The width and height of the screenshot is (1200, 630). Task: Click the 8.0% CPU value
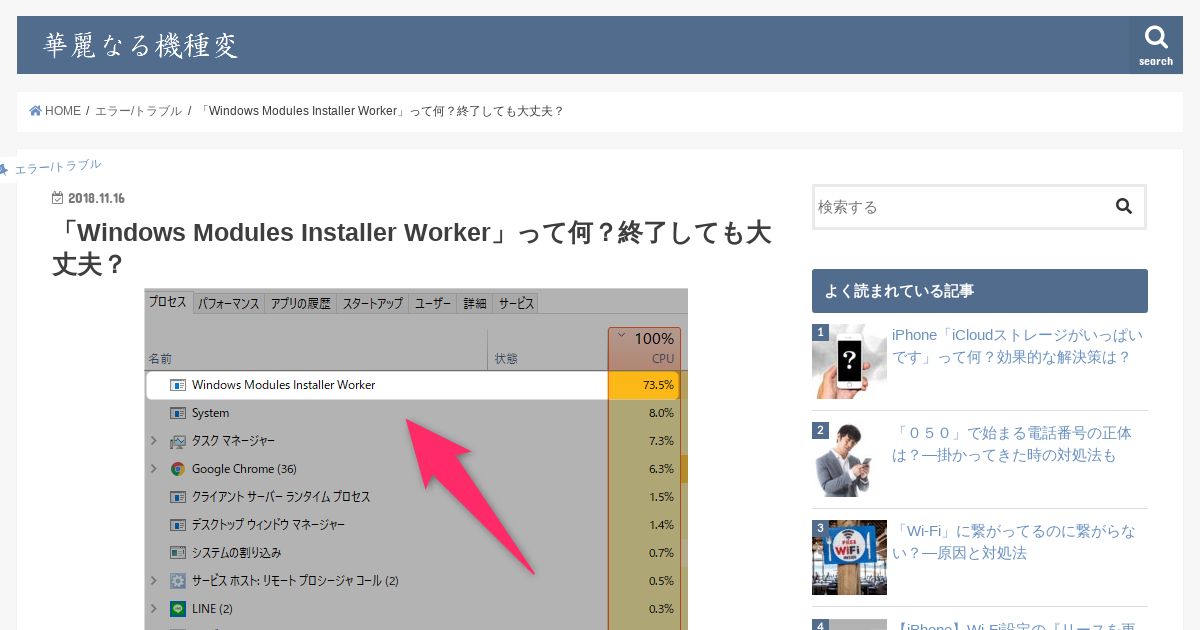click(x=661, y=413)
